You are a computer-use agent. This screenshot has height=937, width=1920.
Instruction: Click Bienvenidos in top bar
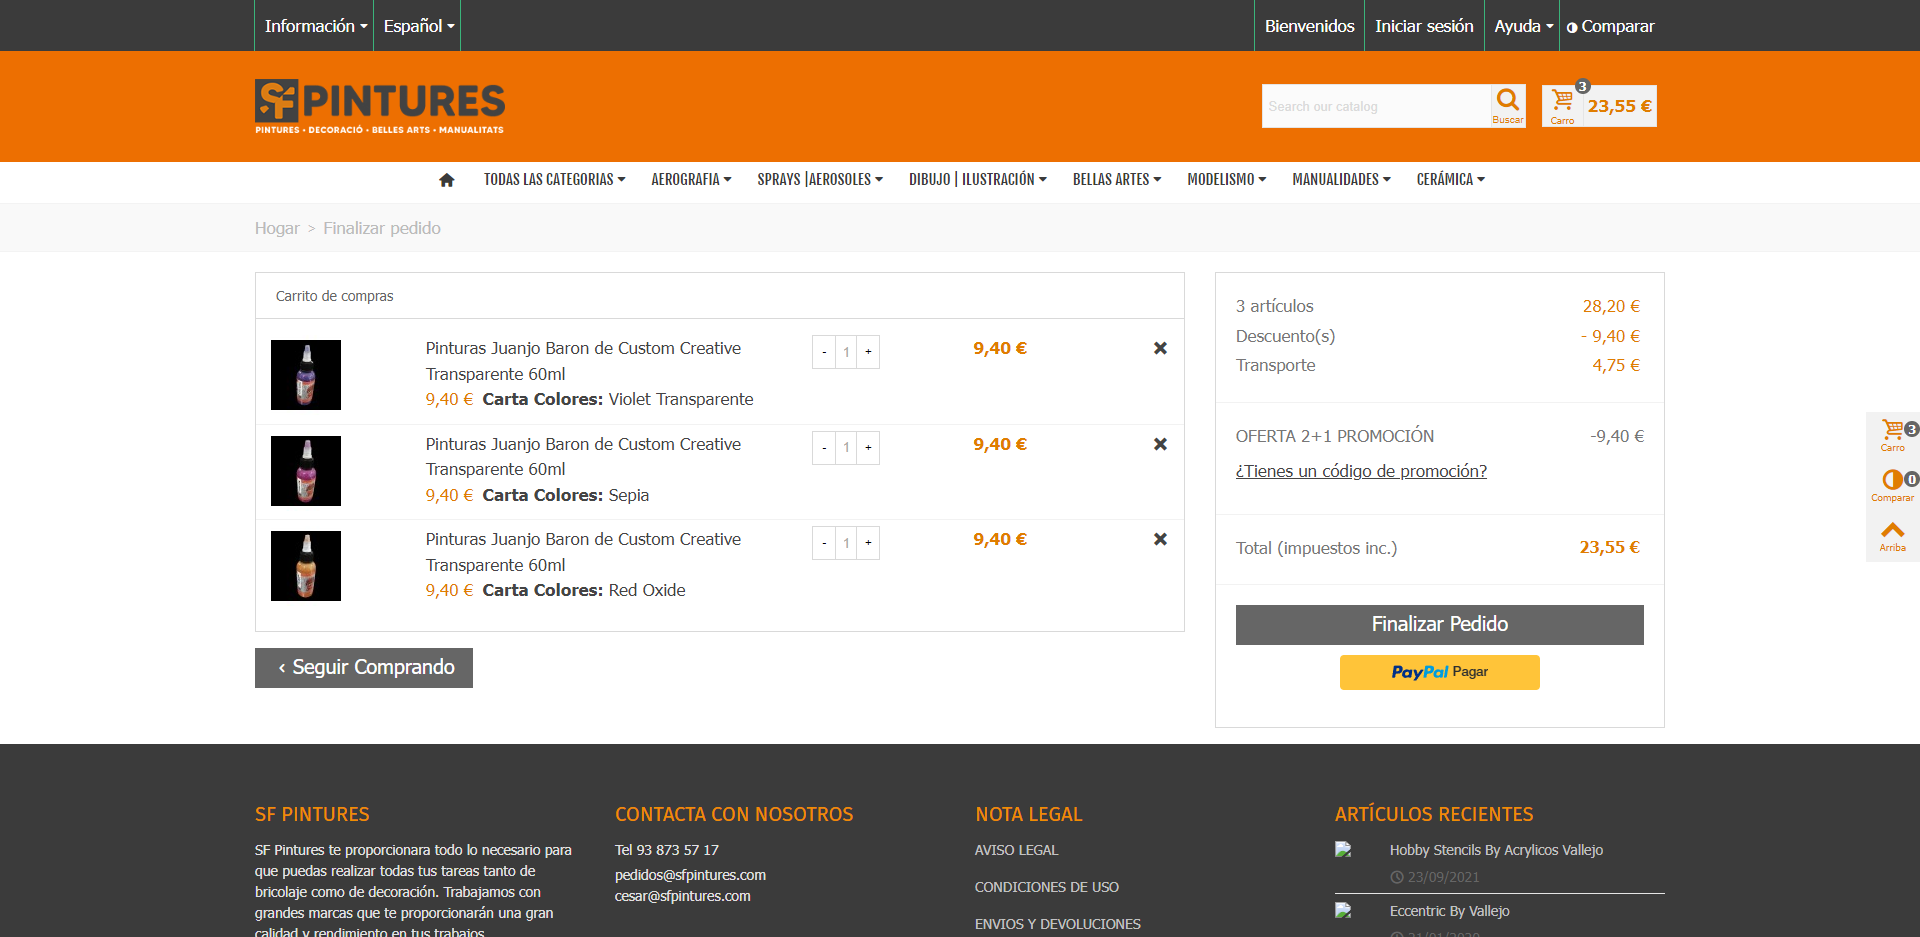pyautogui.click(x=1309, y=26)
